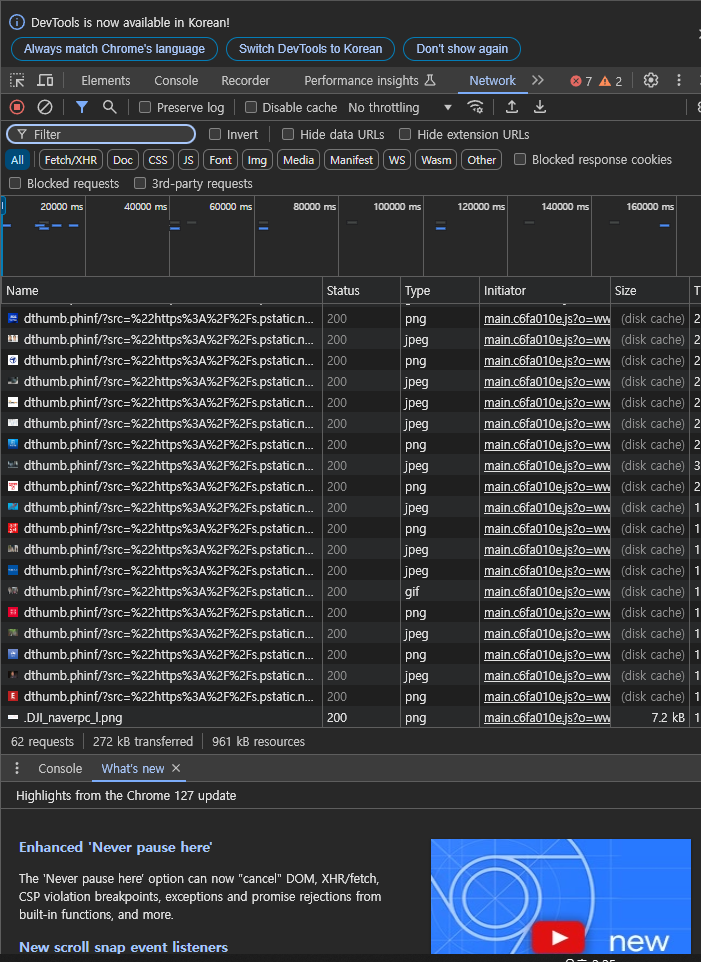Open New scroll snap event listeners link
This screenshot has height=962, width=701.
coord(123,947)
